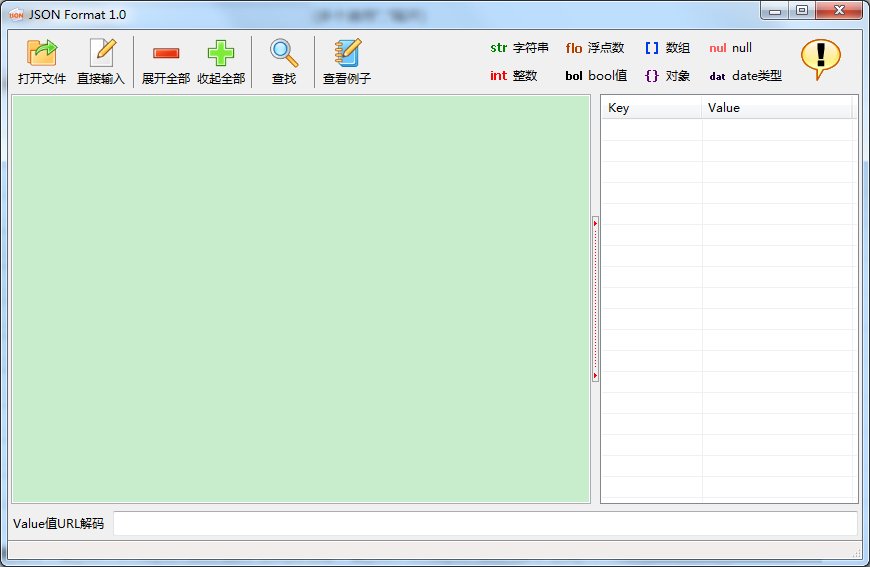Open a file with 打开文件 icon
Viewport: 870px width, 567px height.
click(x=42, y=53)
